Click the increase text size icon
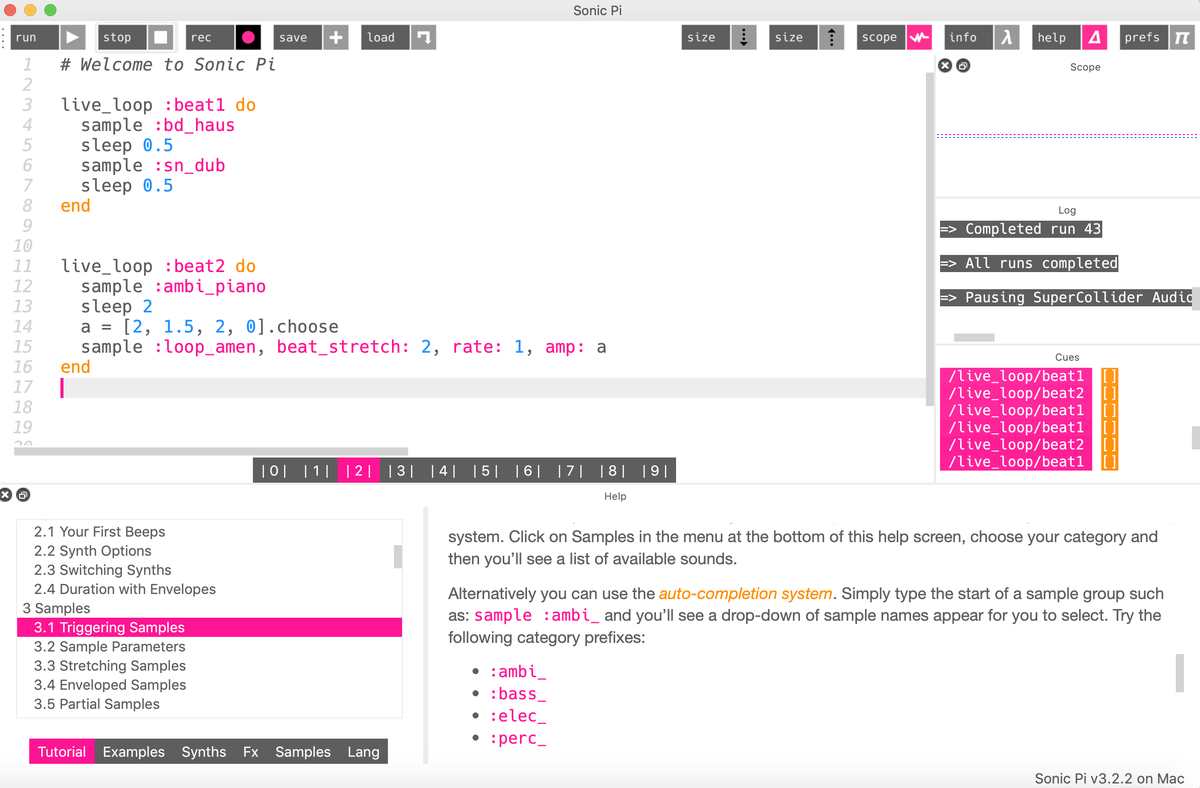1200x788 pixels. tap(831, 38)
